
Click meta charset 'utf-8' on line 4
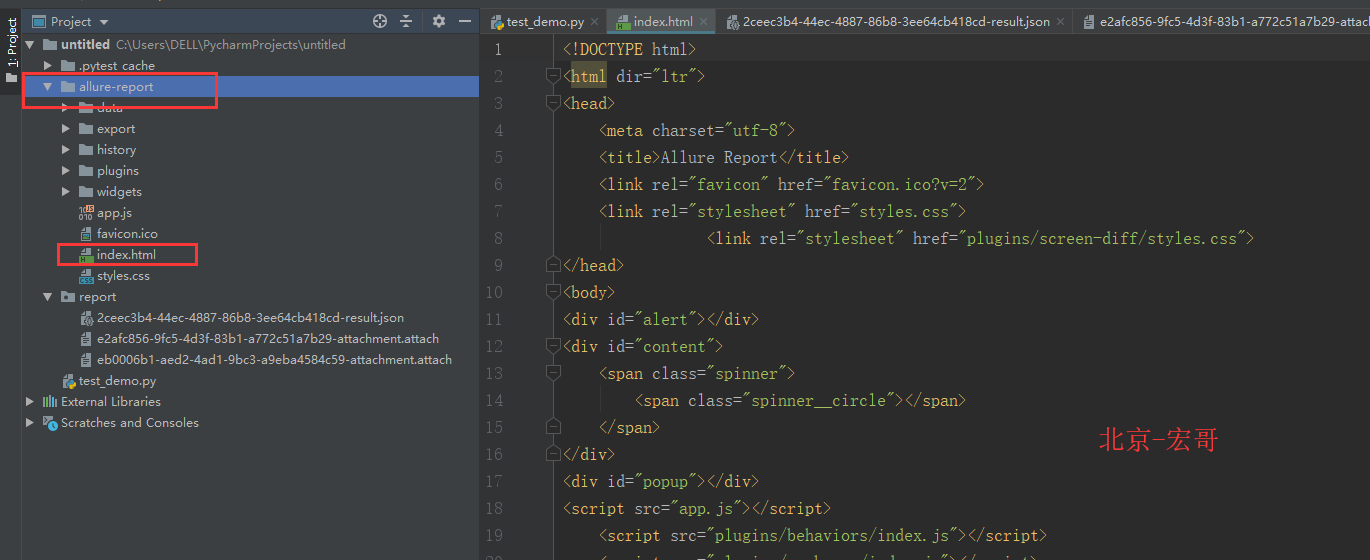[757, 130]
